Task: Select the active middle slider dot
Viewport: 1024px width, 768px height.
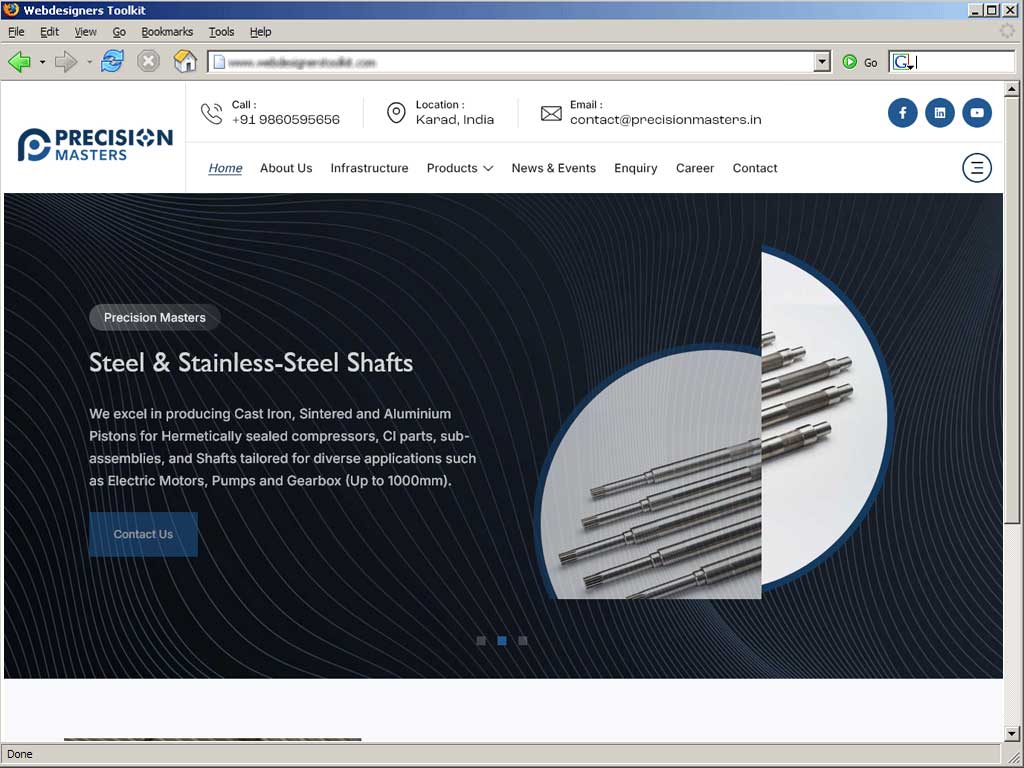Action: click(x=502, y=641)
